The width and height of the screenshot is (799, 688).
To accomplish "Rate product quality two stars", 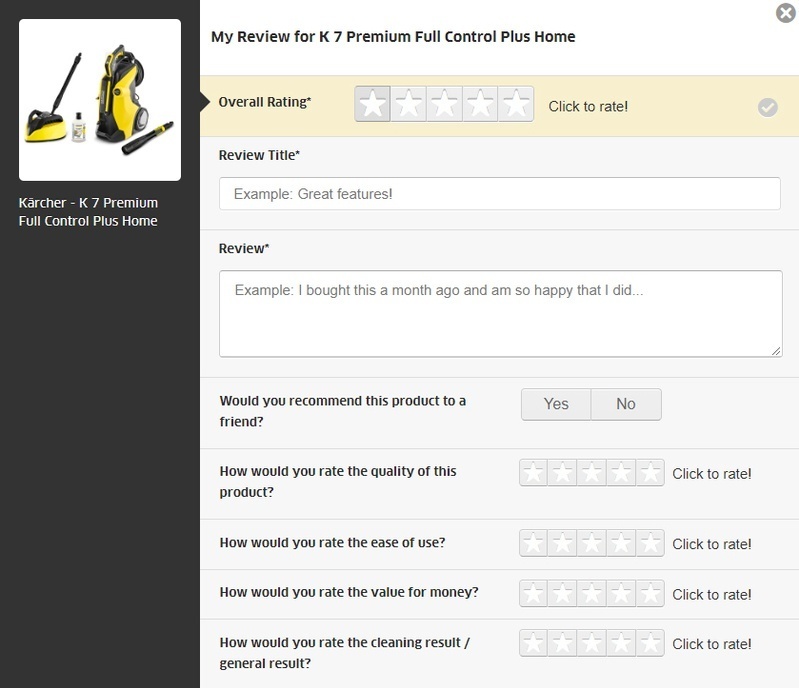I will 563,473.
